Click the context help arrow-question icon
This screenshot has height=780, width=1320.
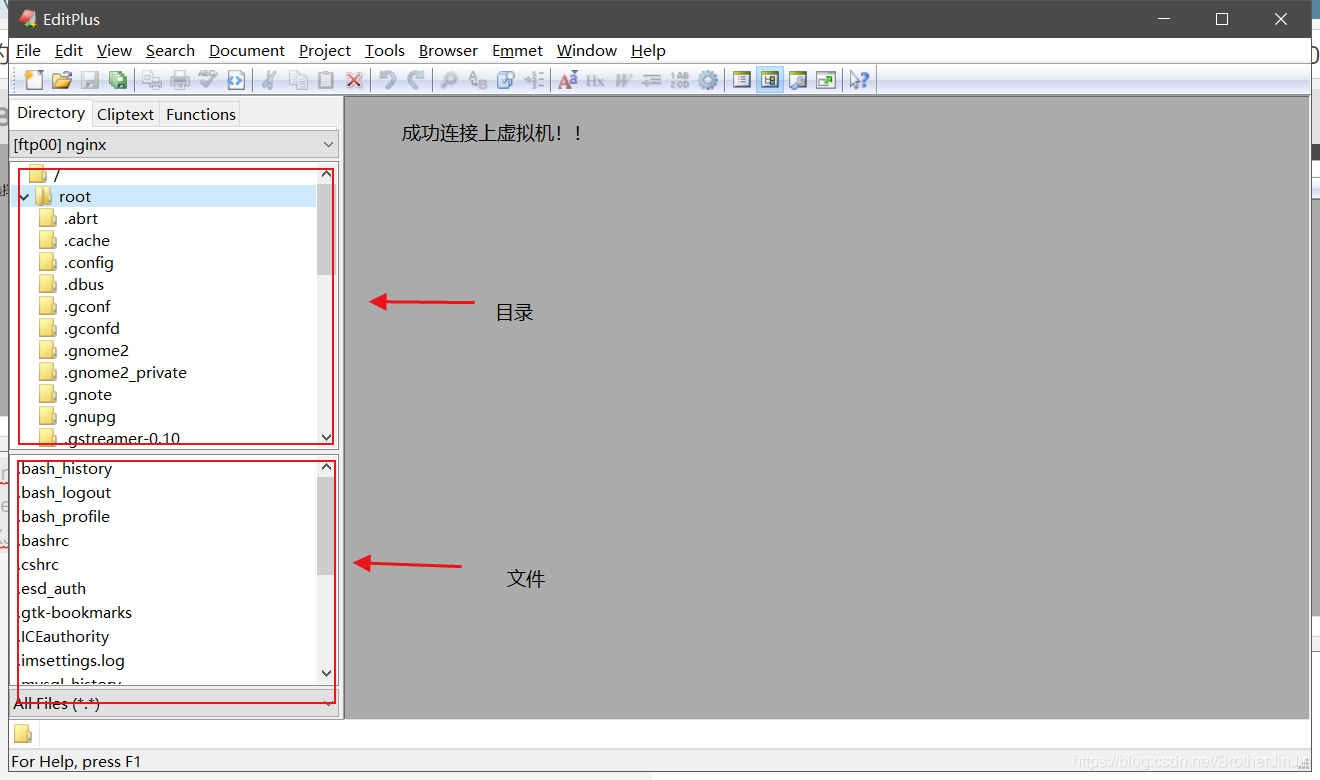tap(859, 80)
